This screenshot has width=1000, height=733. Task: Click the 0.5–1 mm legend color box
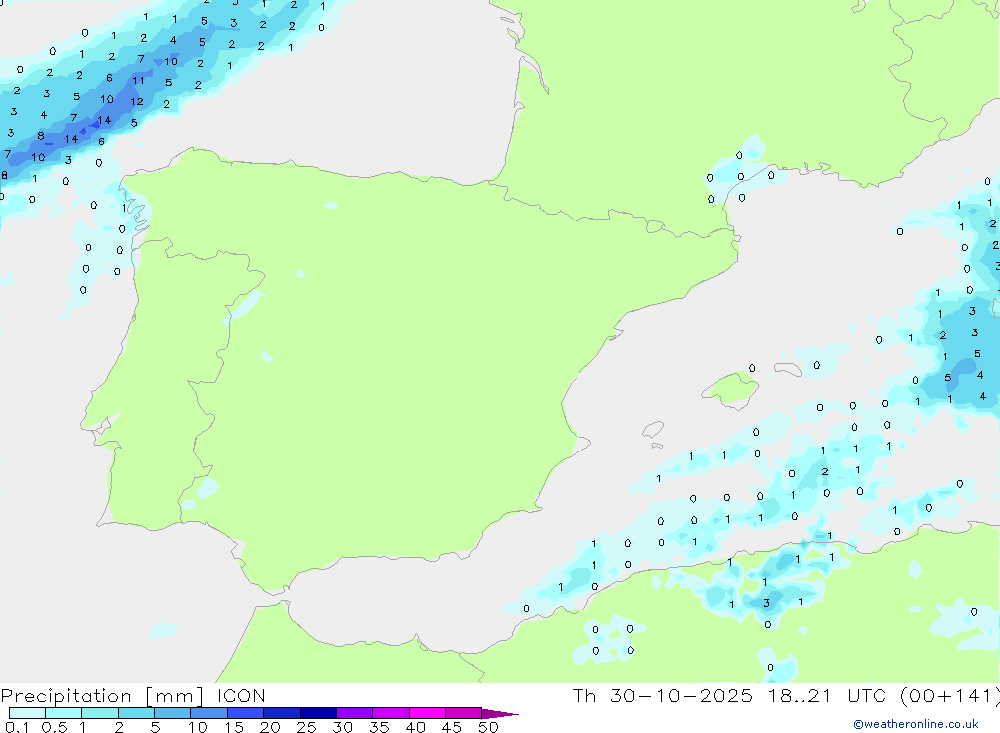point(64,713)
